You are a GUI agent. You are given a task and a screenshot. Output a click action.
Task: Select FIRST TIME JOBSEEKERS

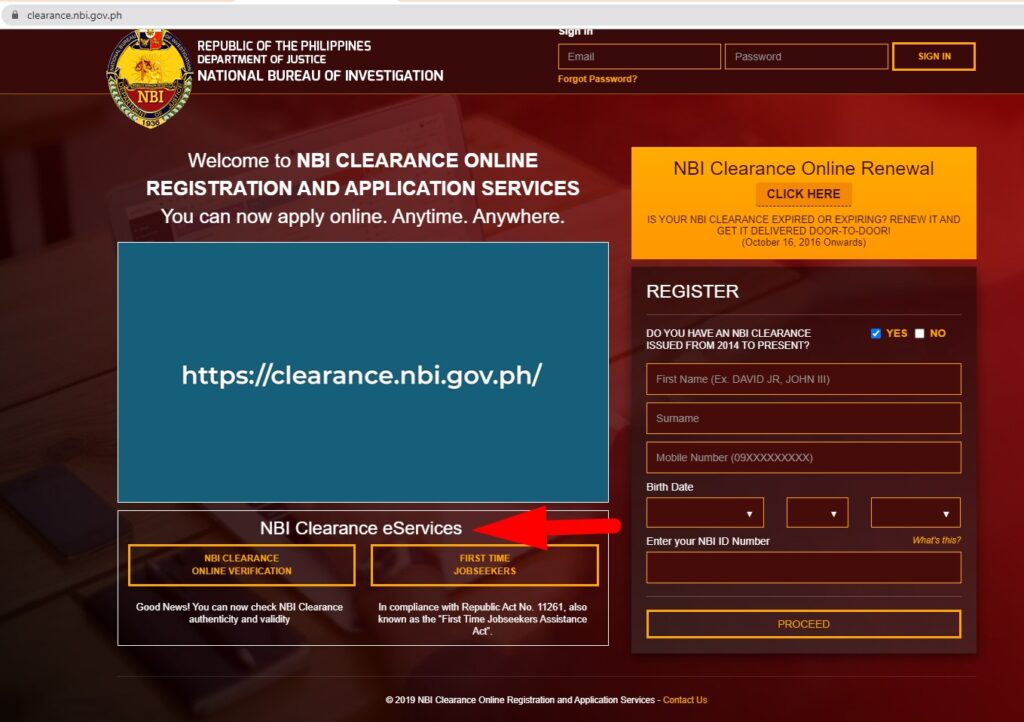(x=484, y=565)
